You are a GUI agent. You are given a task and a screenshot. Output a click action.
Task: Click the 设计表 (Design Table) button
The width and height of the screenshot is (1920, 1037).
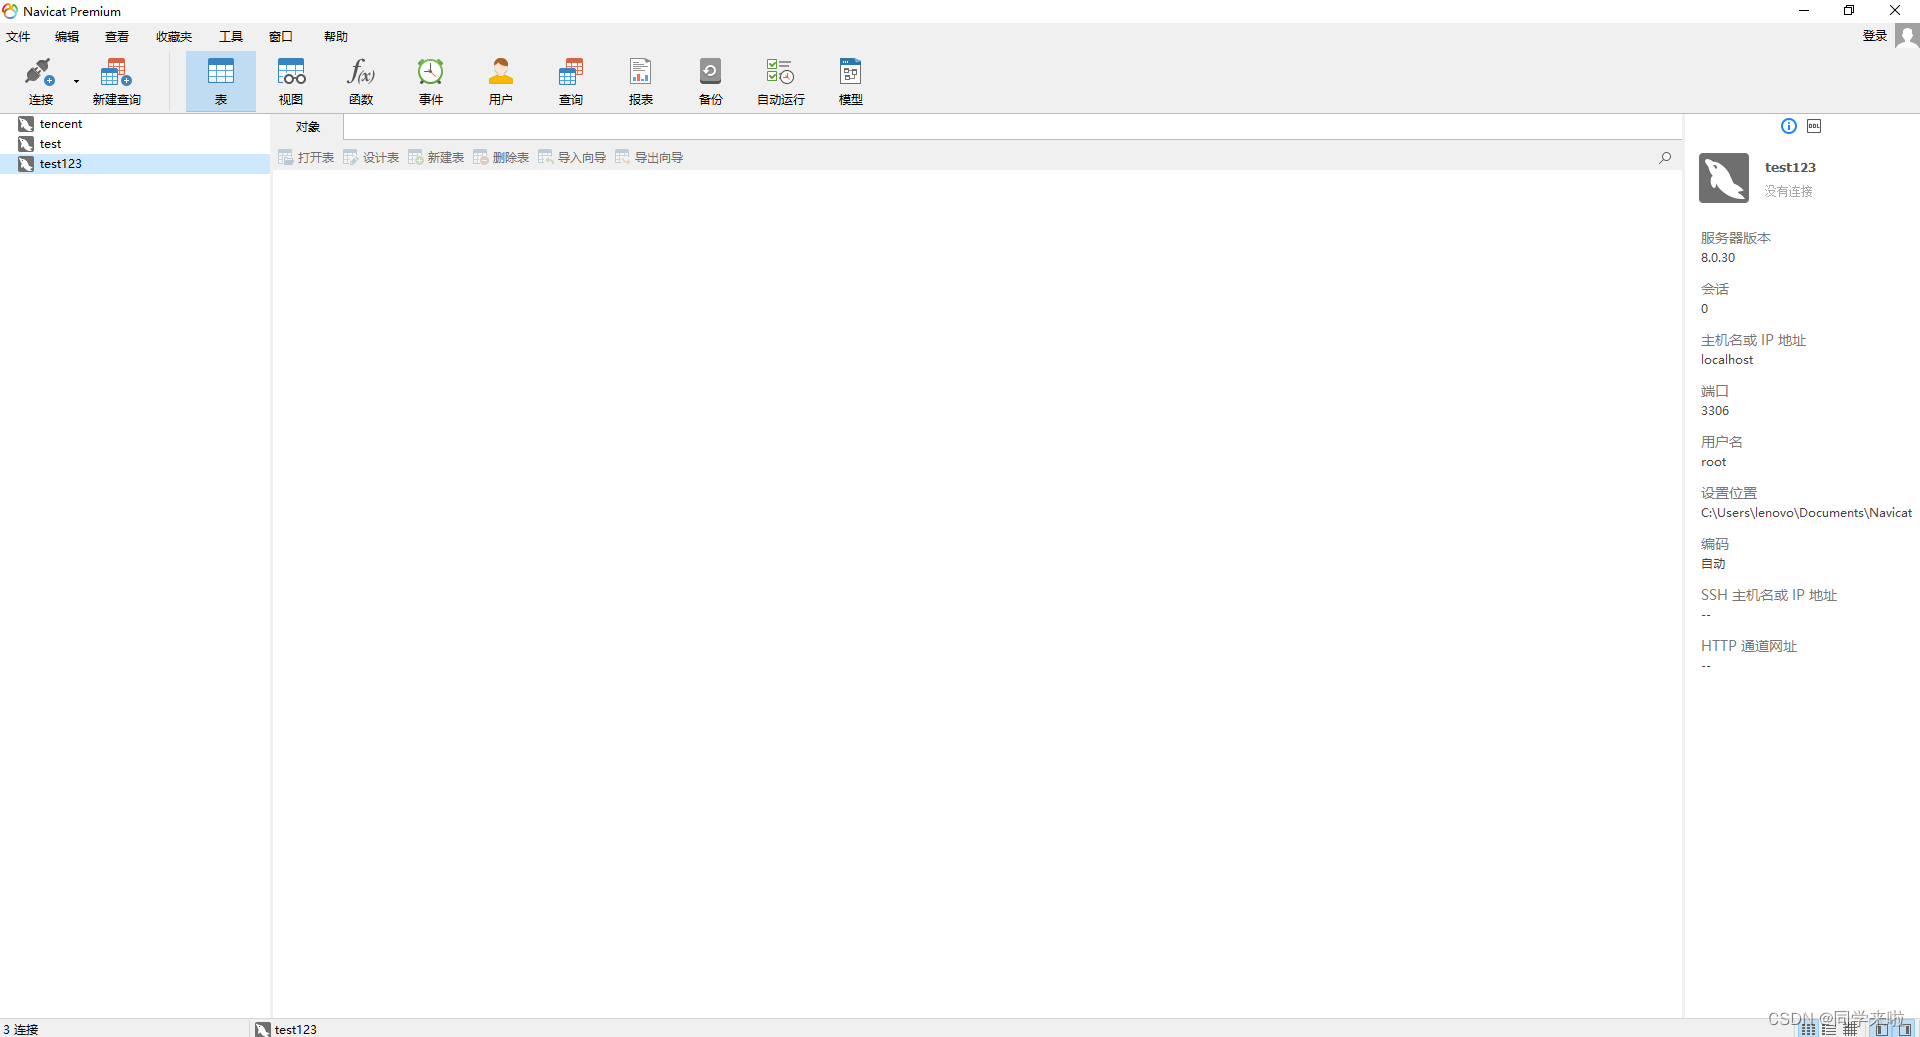371,157
